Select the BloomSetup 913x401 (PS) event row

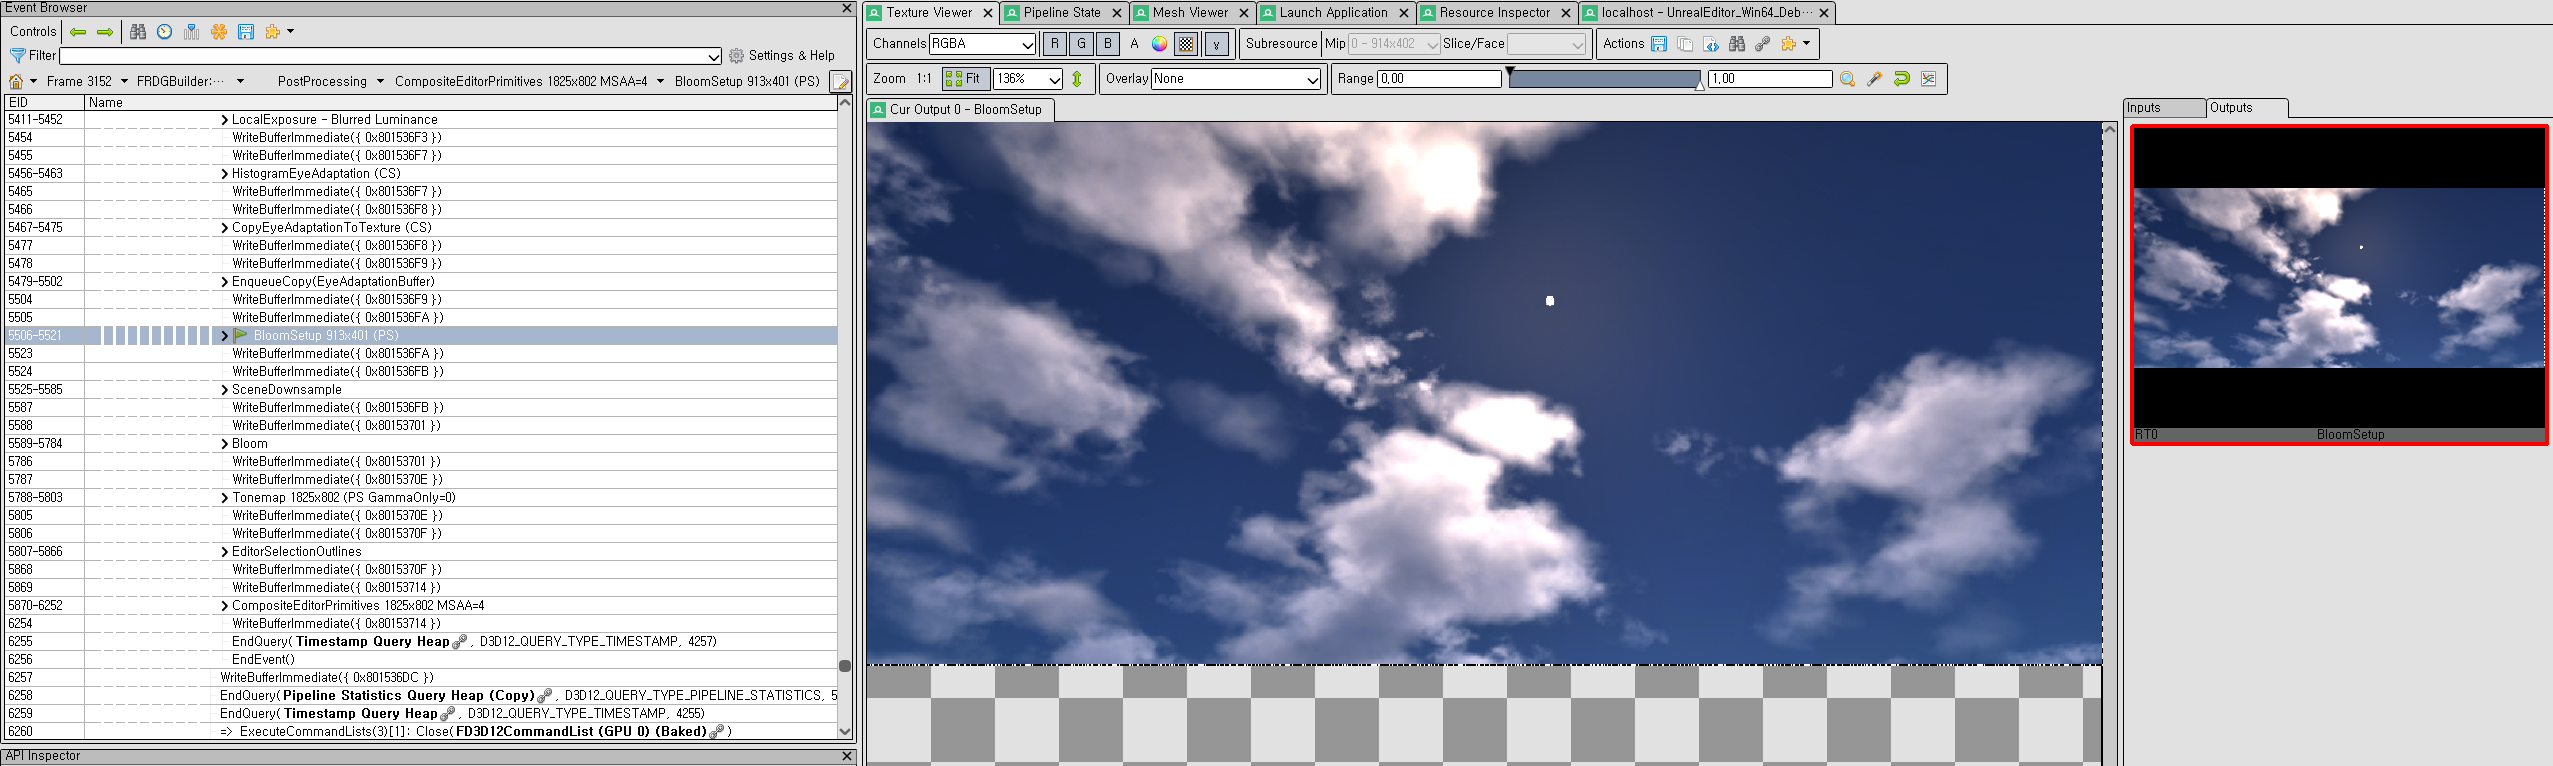tap(421, 336)
